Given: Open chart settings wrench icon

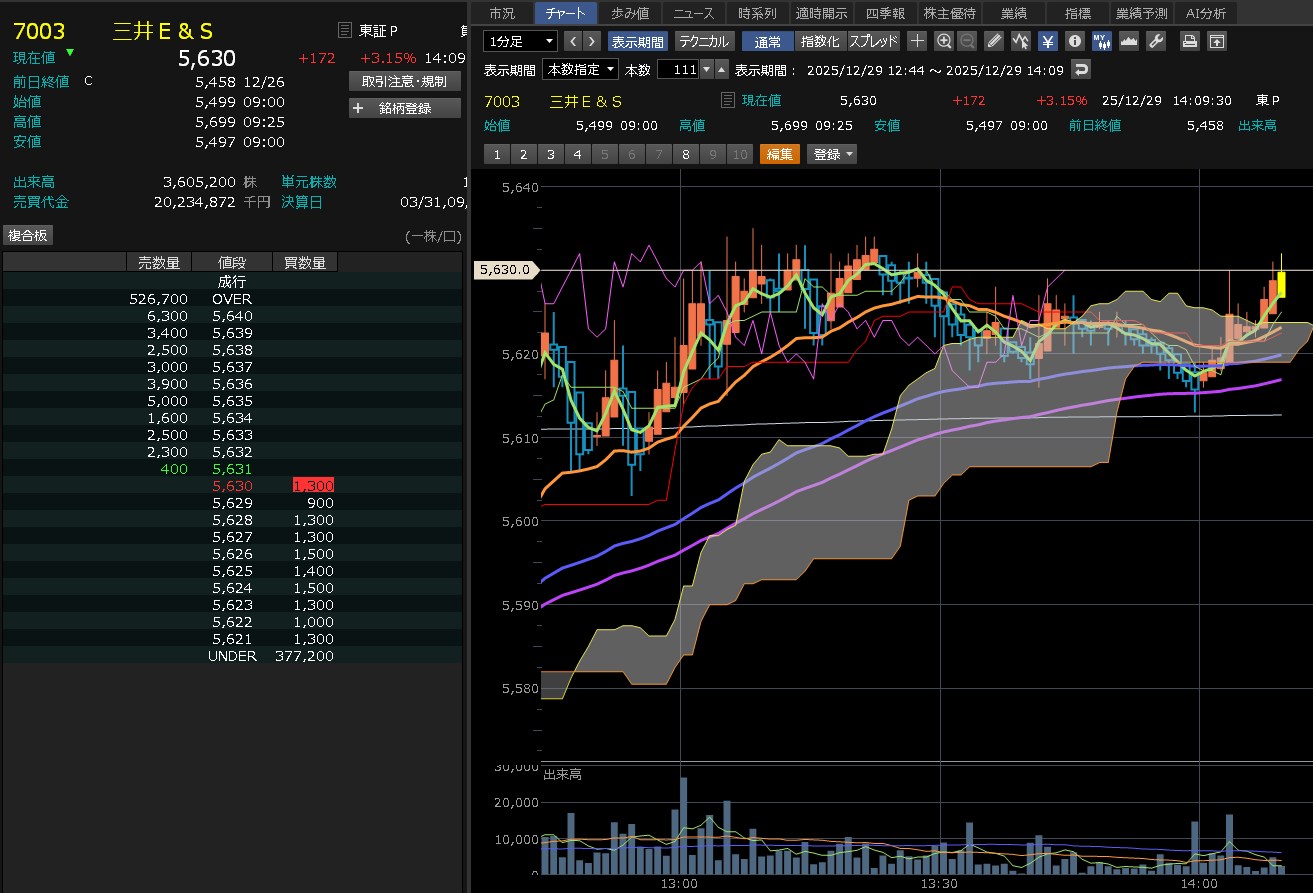Looking at the screenshot, I should 1155,41.
